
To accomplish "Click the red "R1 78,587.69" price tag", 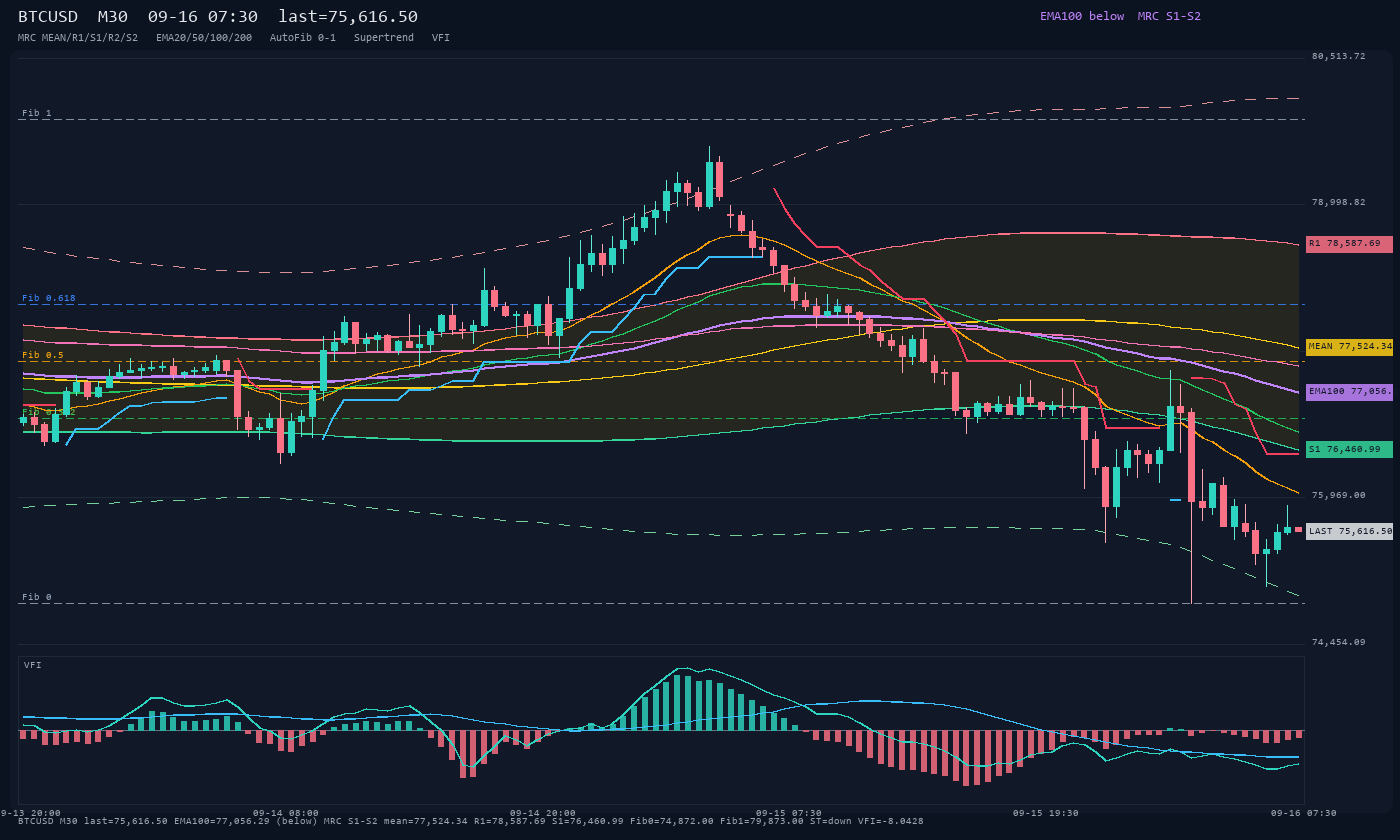I will (x=1349, y=244).
